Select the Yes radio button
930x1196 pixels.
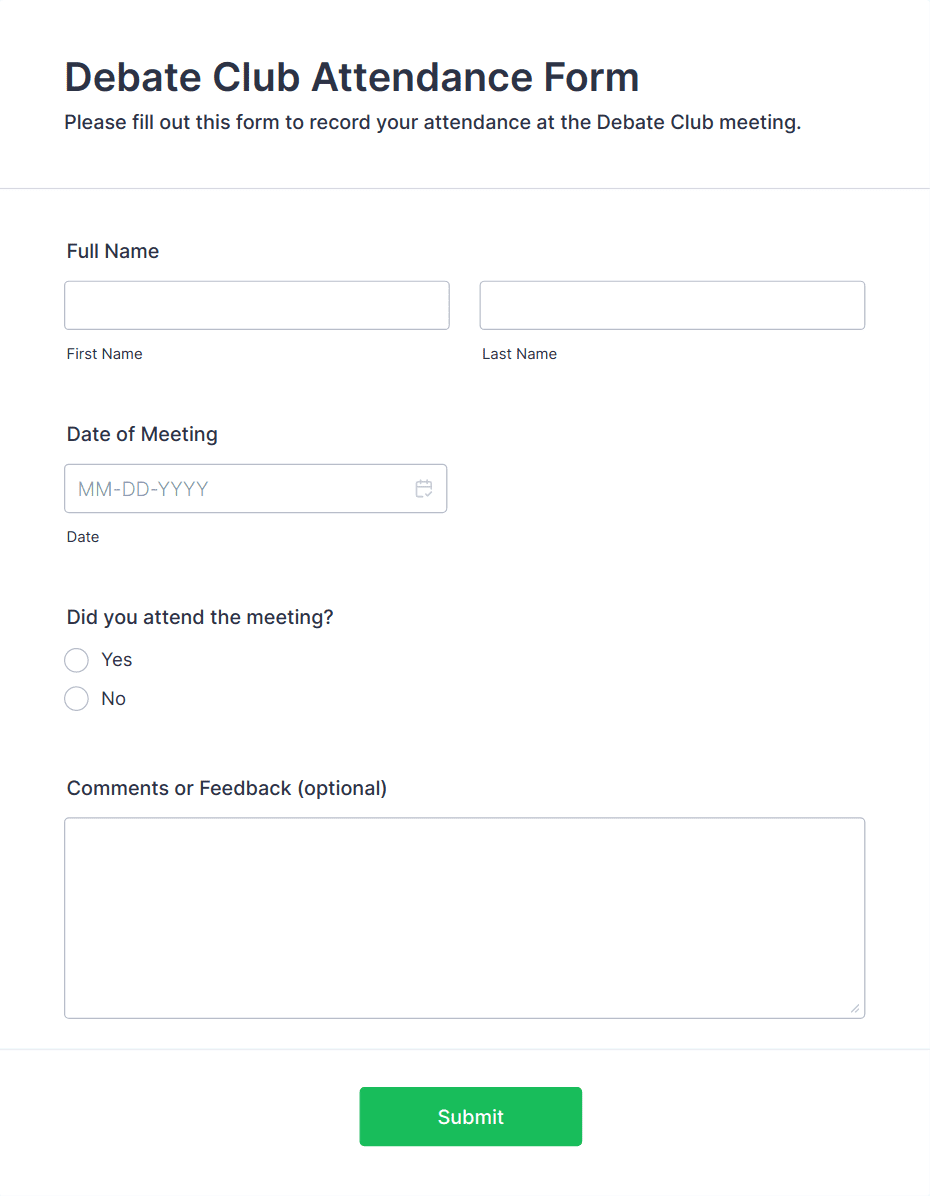click(76, 660)
